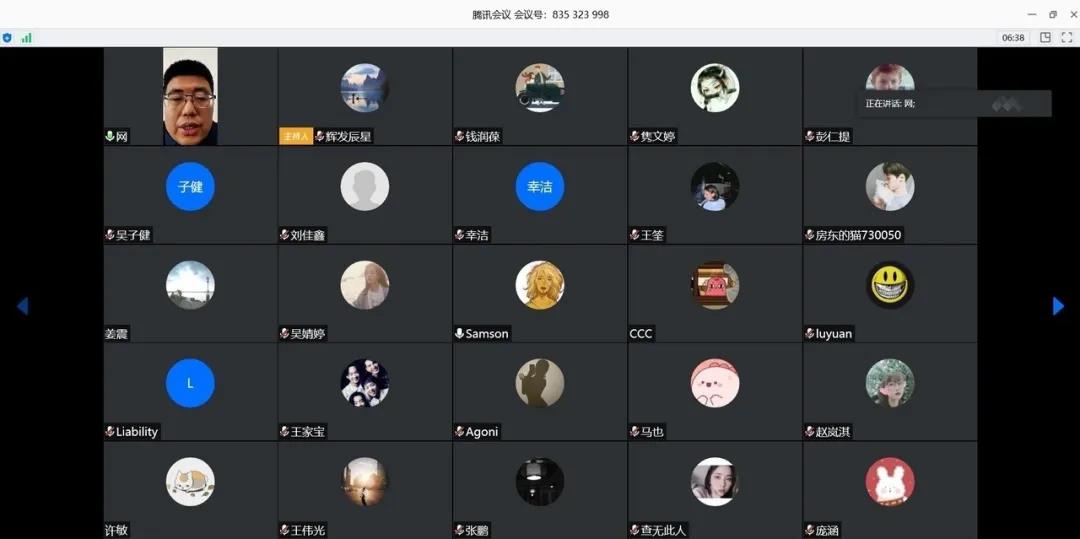Click the Liability participant name label

click(137, 432)
